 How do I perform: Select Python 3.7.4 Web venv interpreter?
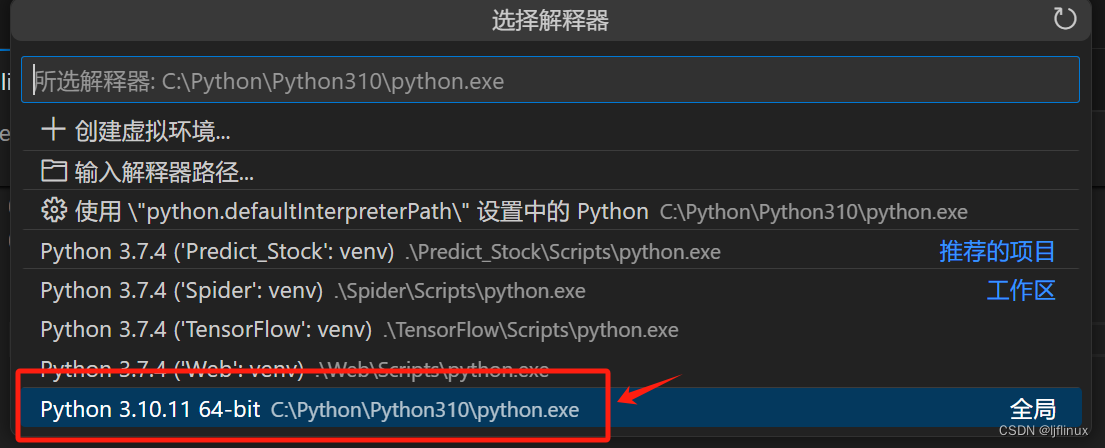550,368
